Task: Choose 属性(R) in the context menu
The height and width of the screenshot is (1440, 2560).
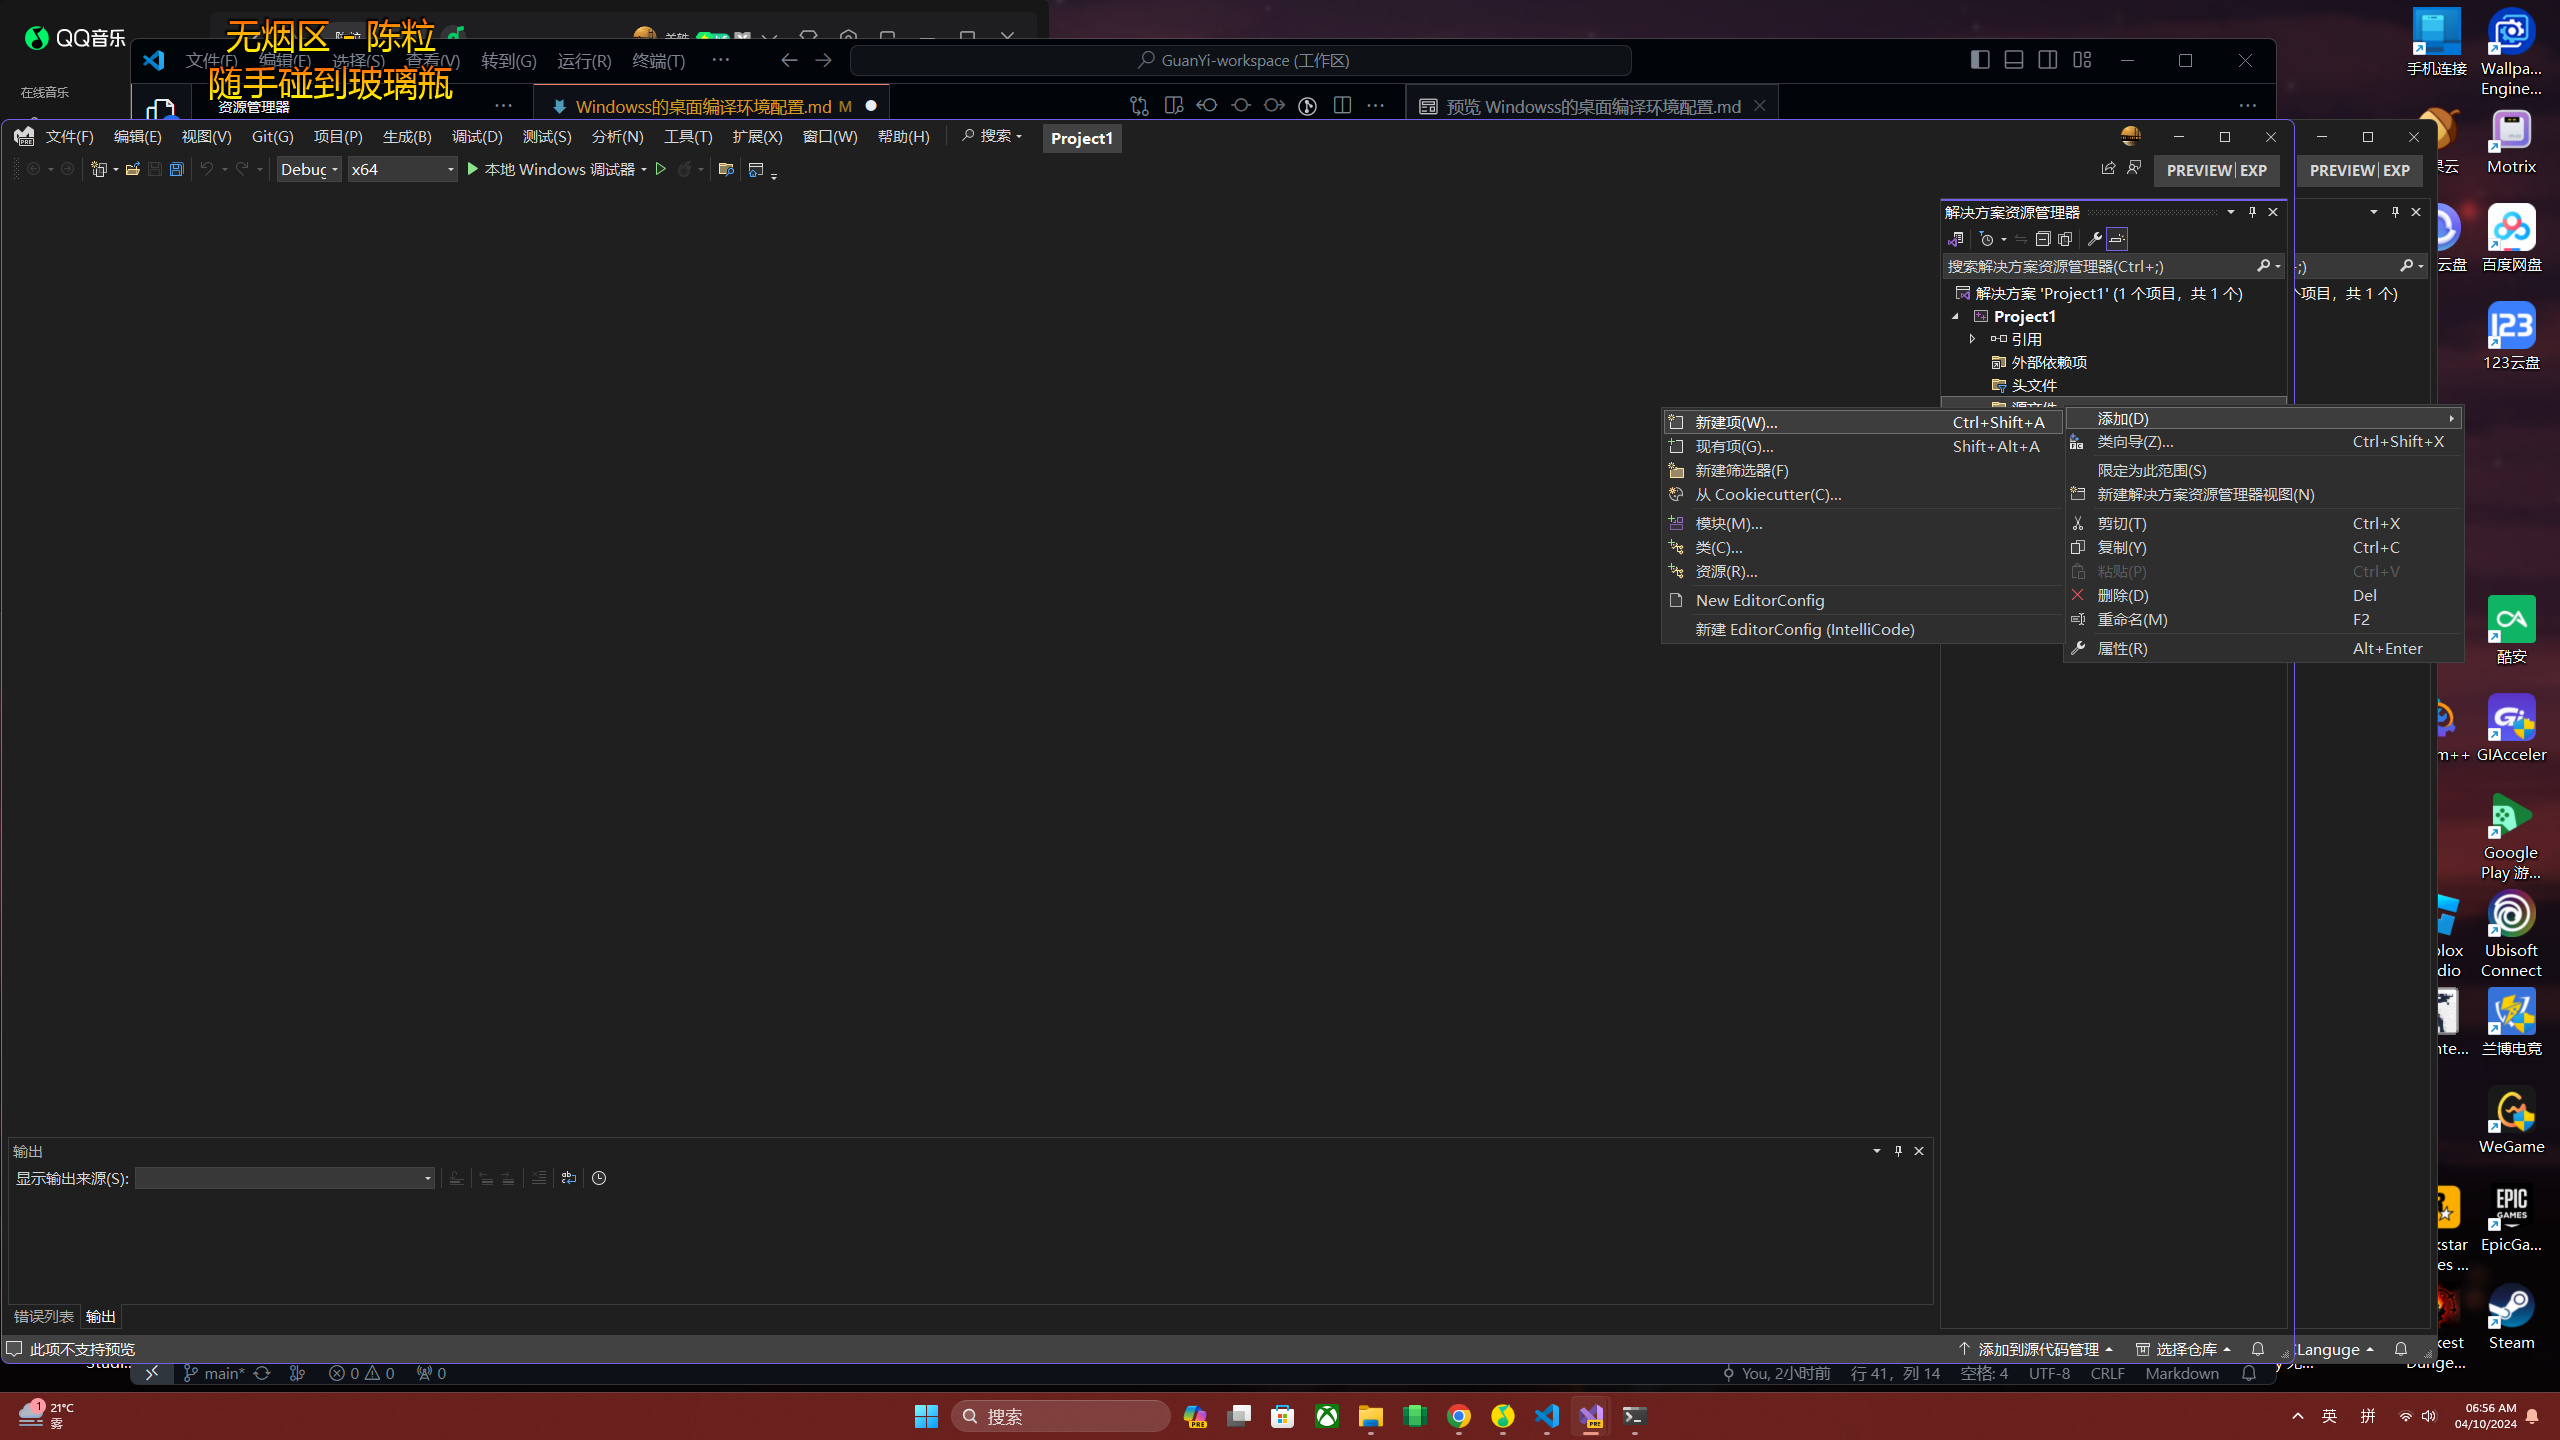Action: click(2122, 648)
